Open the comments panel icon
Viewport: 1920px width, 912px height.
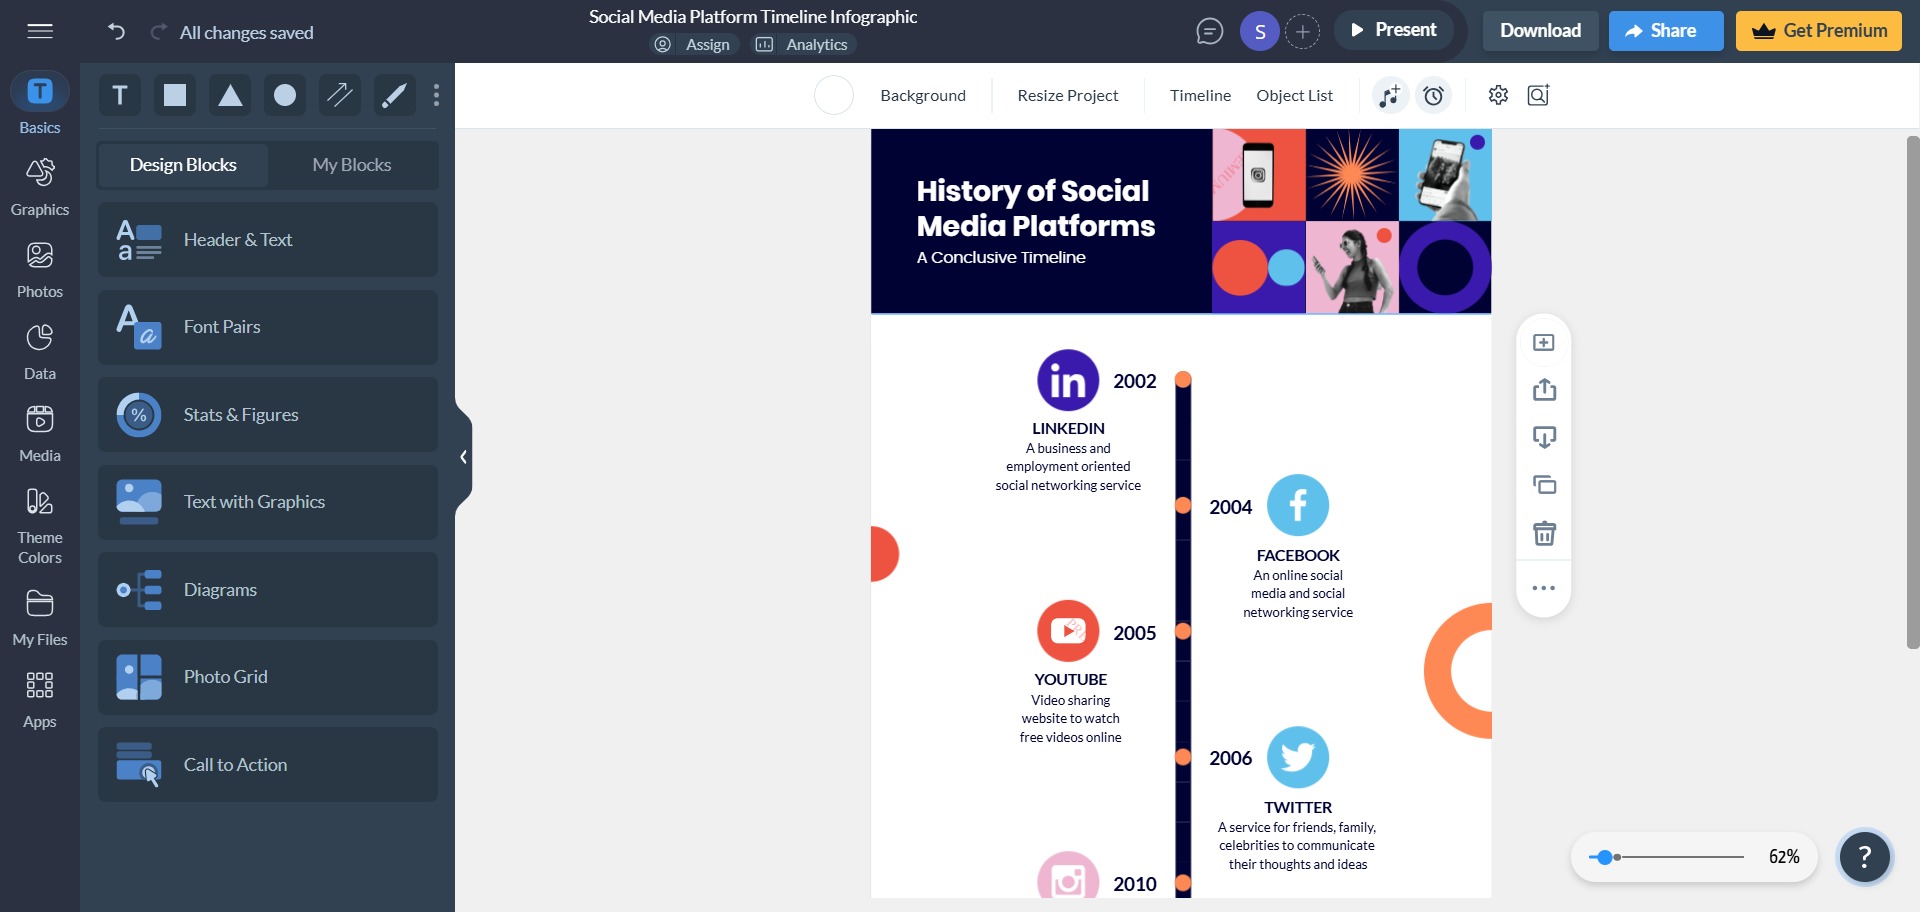[1209, 32]
